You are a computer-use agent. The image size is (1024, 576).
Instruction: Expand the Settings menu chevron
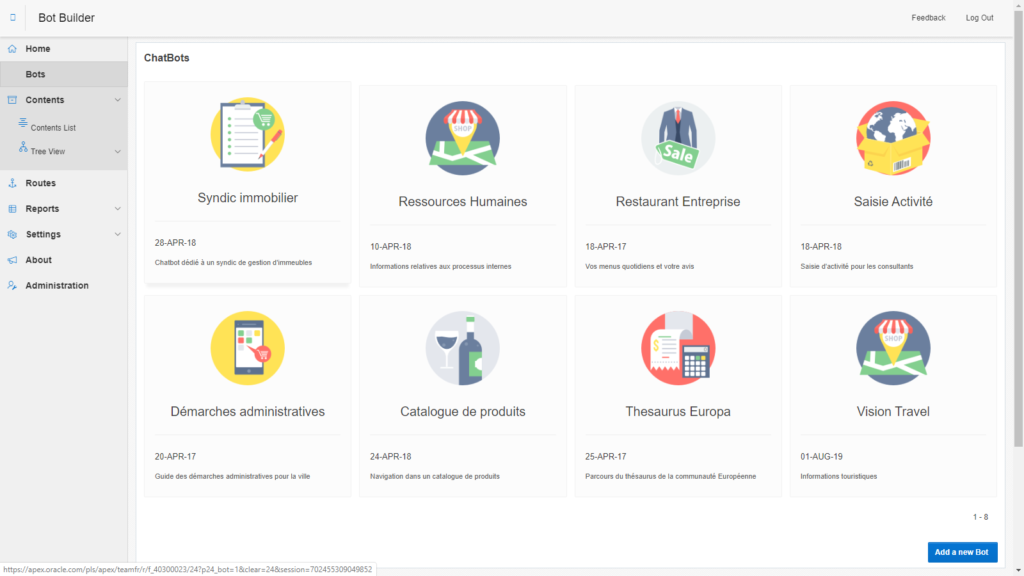[x=118, y=234]
